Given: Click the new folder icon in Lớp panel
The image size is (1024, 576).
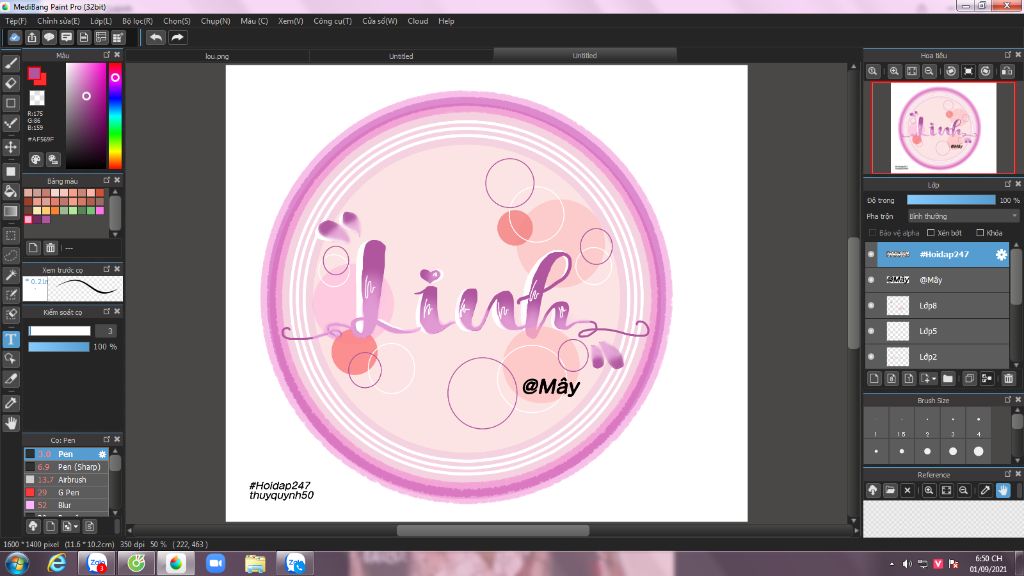Looking at the screenshot, I should [948, 379].
